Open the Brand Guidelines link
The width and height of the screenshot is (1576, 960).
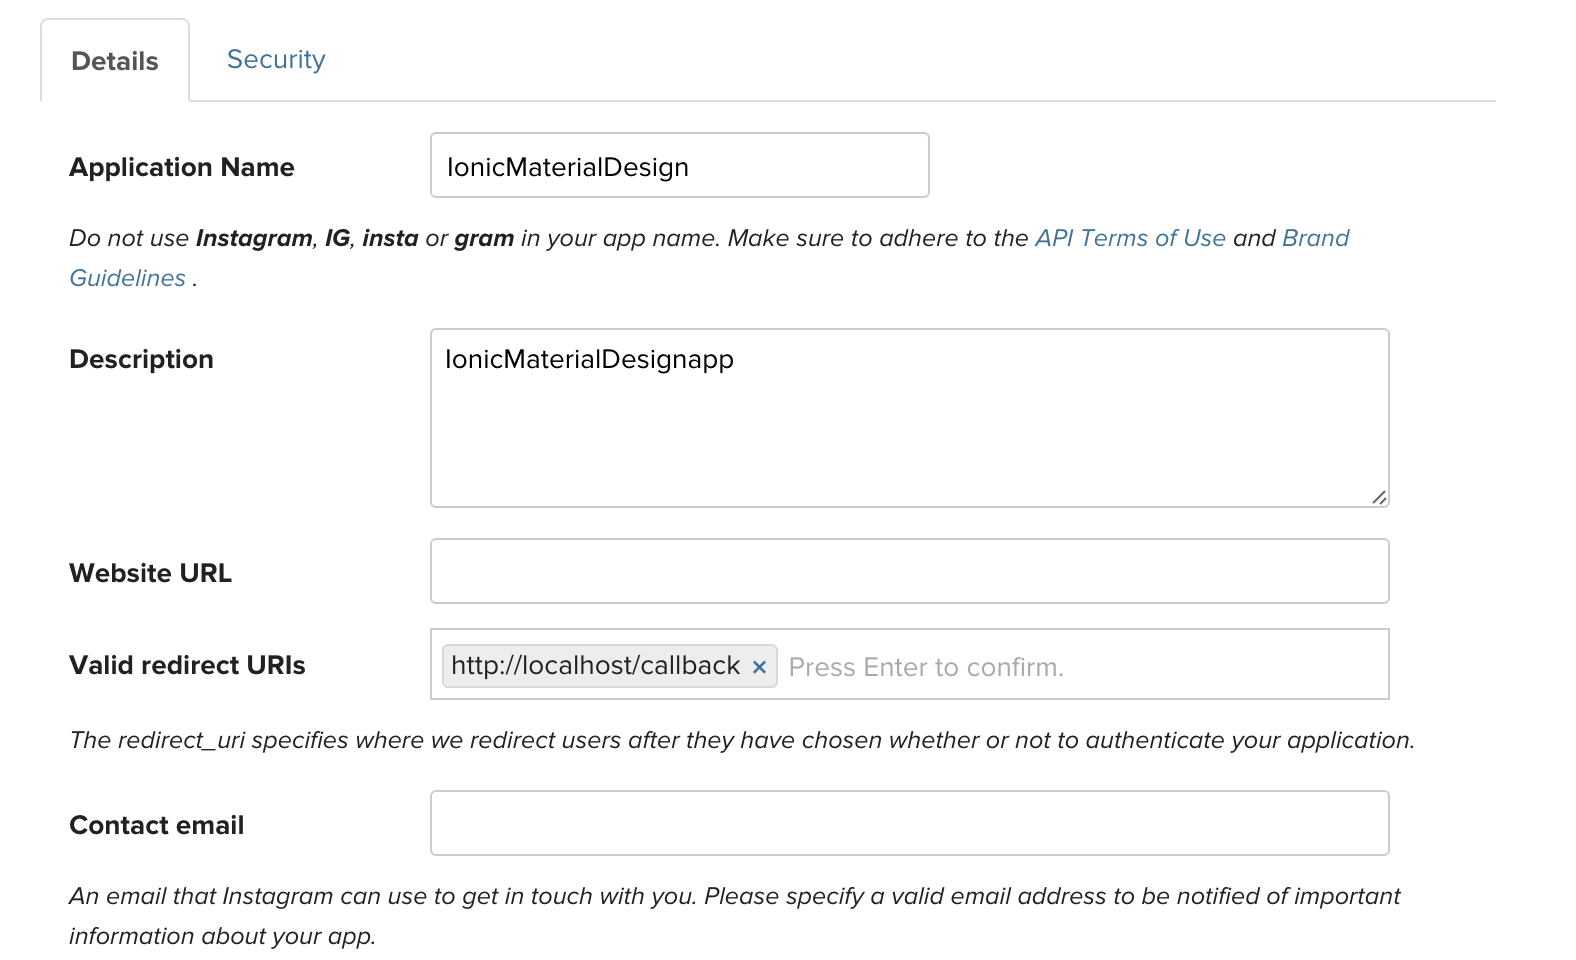pyautogui.click(x=1315, y=238)
